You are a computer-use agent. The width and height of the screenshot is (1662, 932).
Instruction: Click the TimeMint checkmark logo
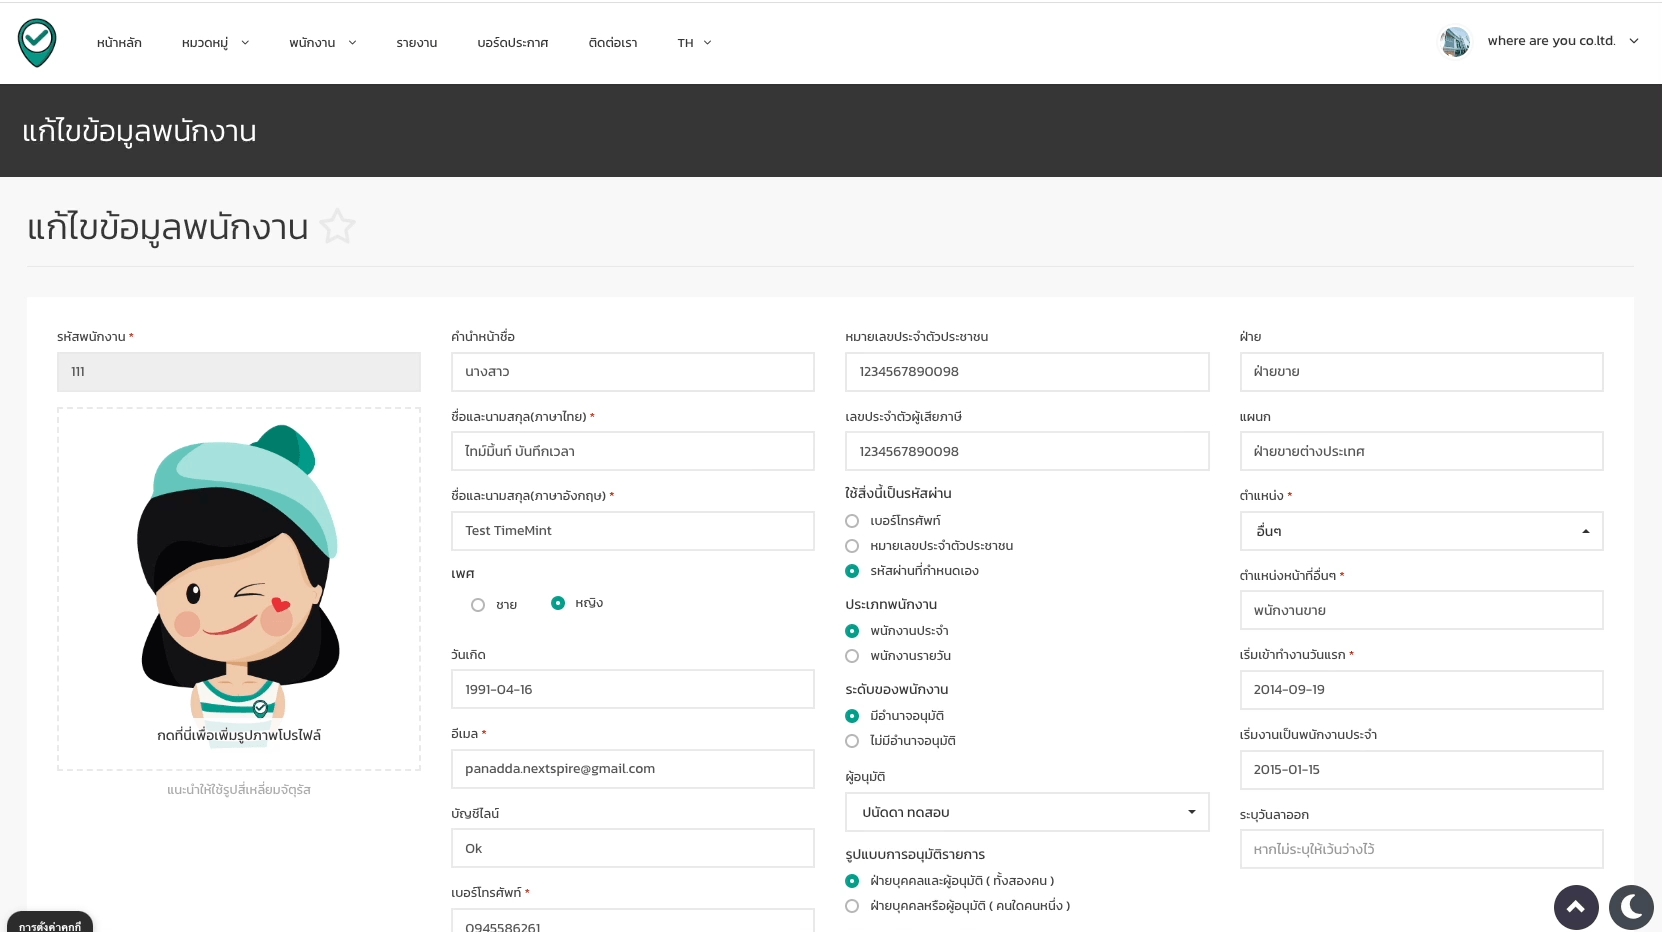[x=37, y=42]
